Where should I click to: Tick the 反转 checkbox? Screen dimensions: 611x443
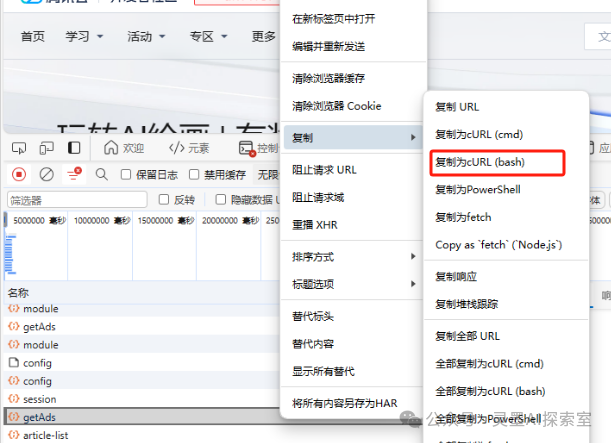point(164,200)
